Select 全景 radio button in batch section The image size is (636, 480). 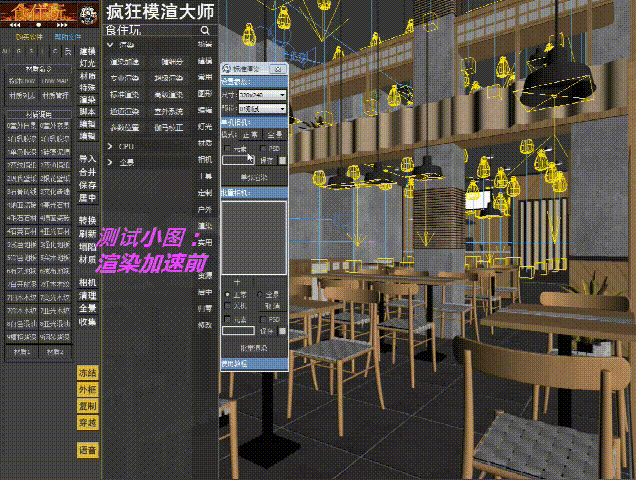click(x=260, y=294)
